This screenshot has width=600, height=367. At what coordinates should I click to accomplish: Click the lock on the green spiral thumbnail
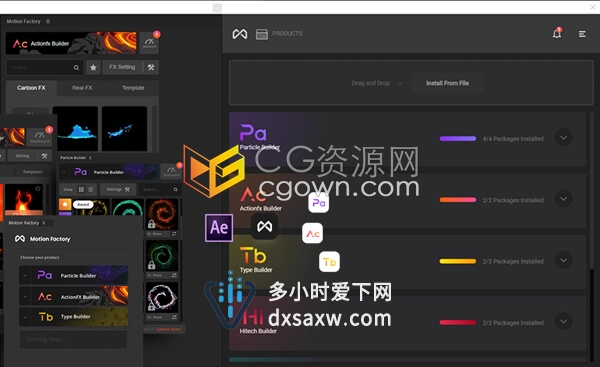152,265
